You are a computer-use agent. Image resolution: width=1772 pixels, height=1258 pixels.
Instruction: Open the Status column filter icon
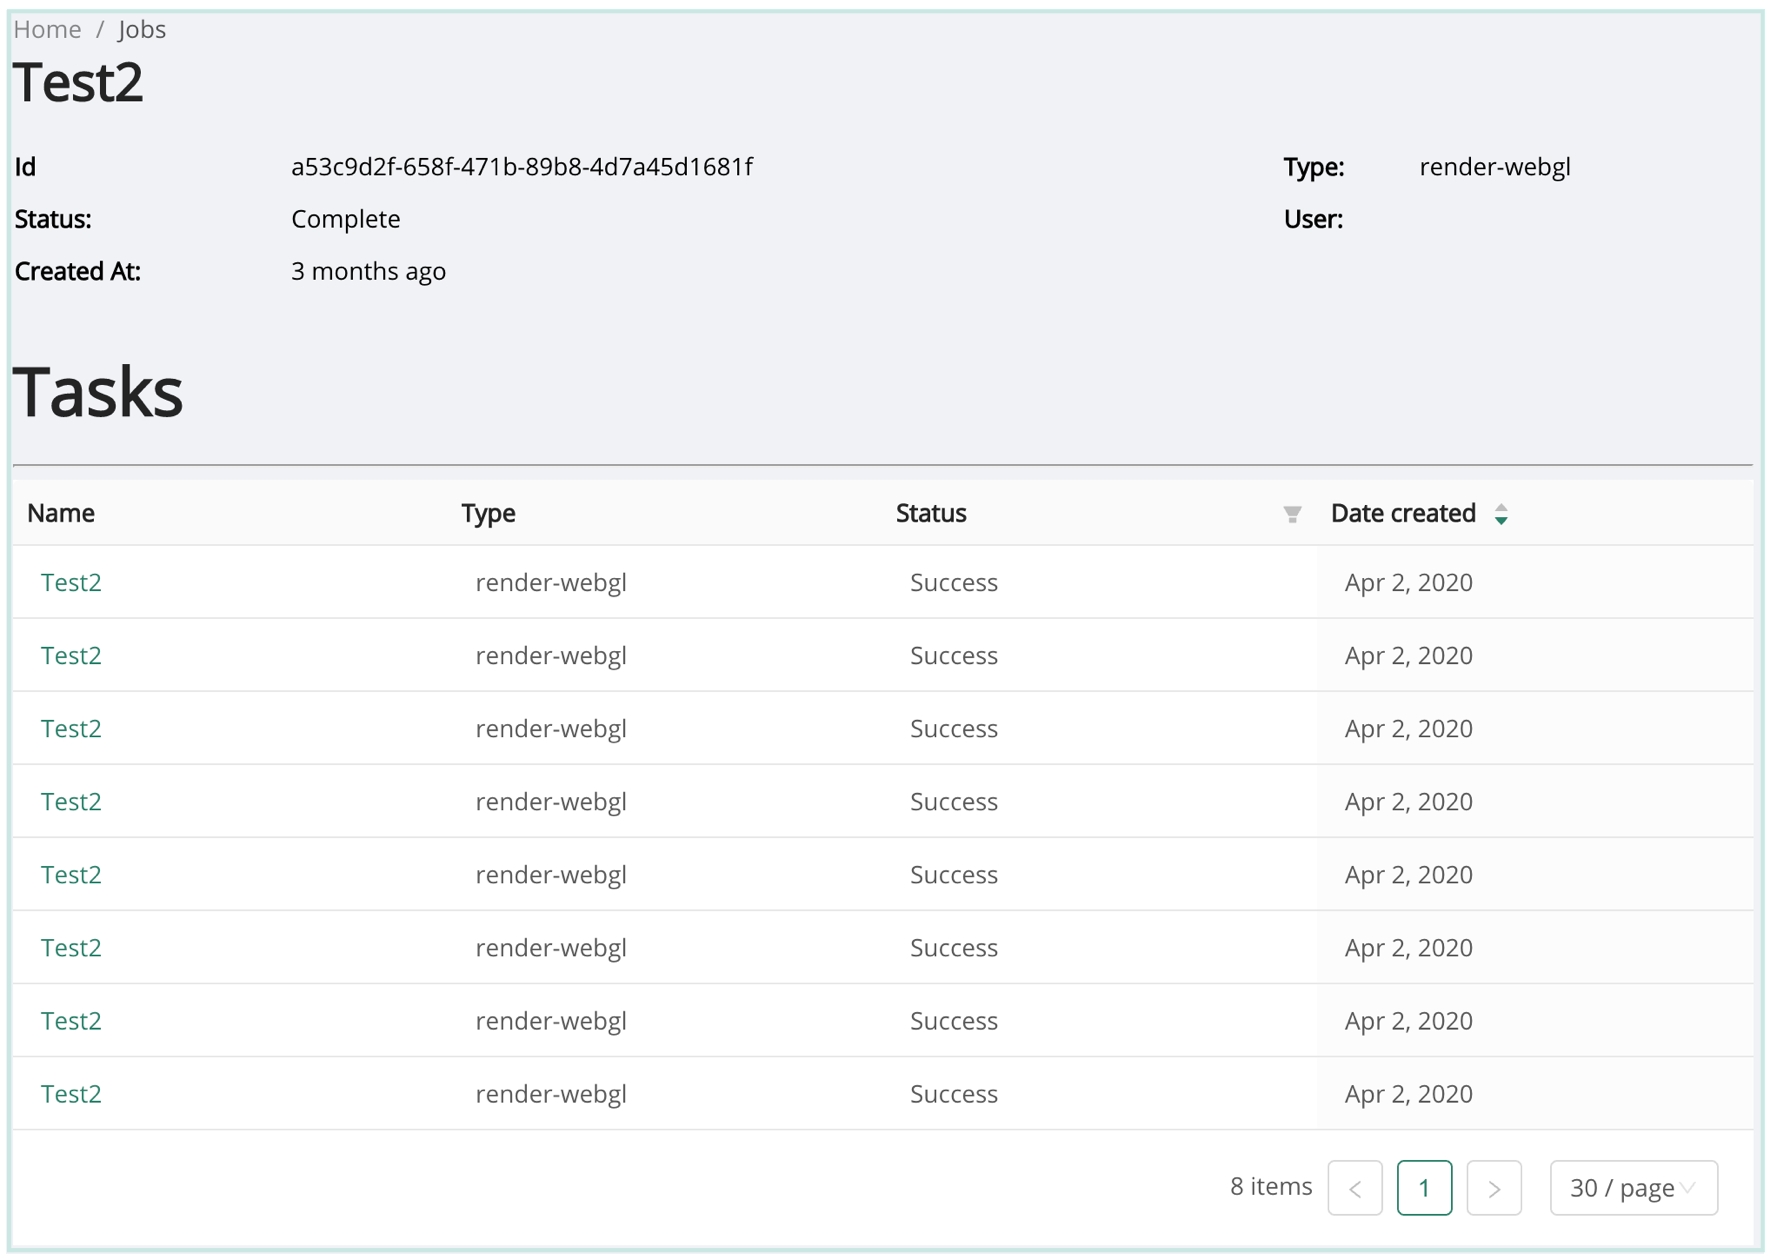1292,514
